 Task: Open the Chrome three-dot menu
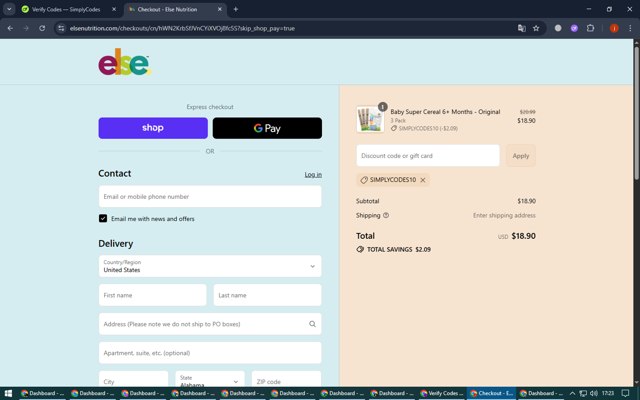[630, 28]
